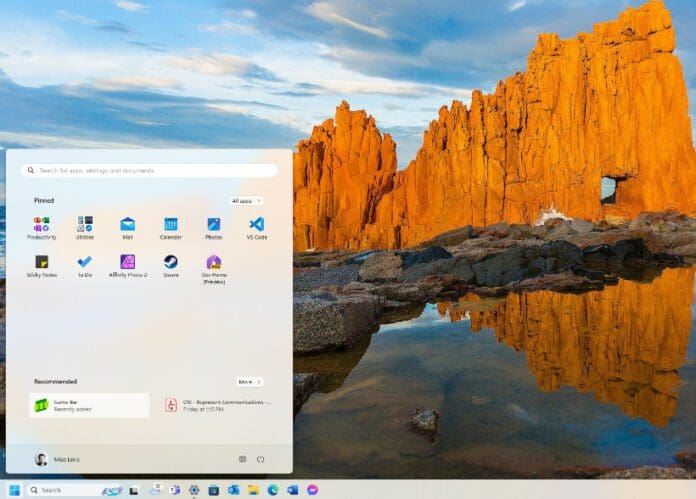
Task: Open File Explorer from the taskbar
Action: point(253,490)
